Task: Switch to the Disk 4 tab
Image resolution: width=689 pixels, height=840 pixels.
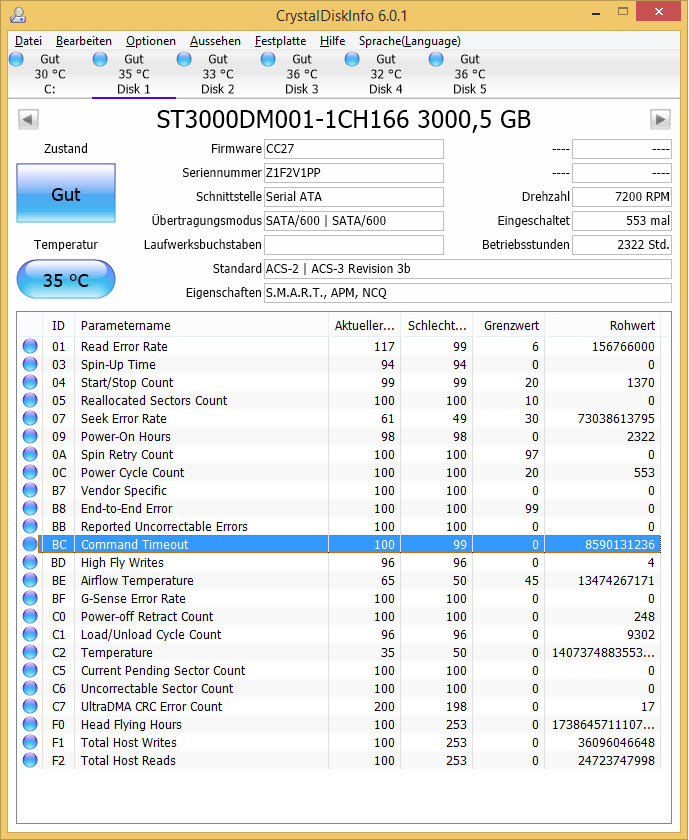Action: point(386,74)
